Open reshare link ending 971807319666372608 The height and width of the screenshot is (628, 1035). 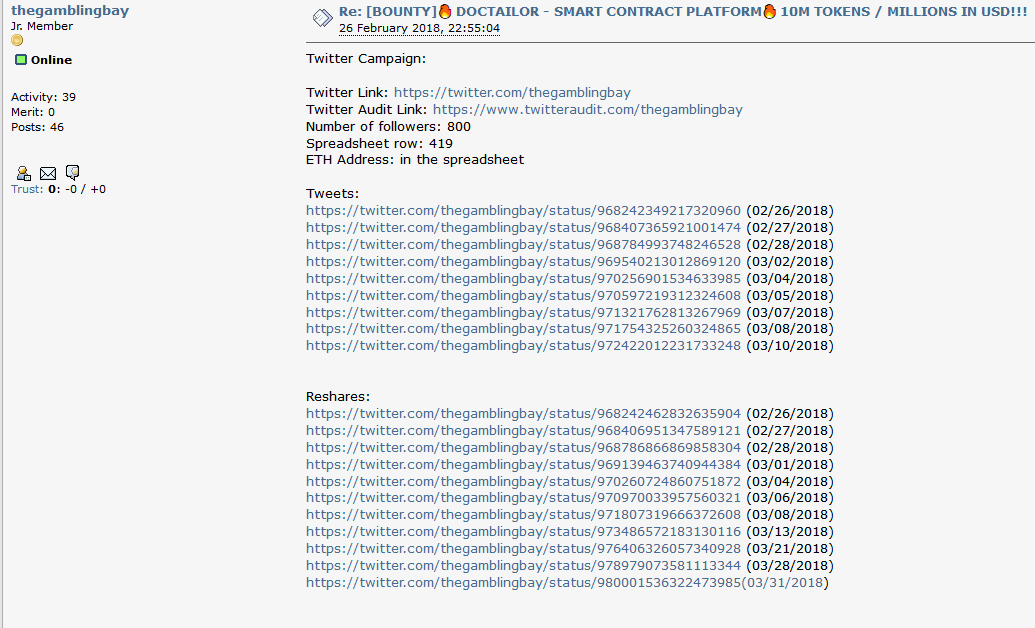pos(523,515)
